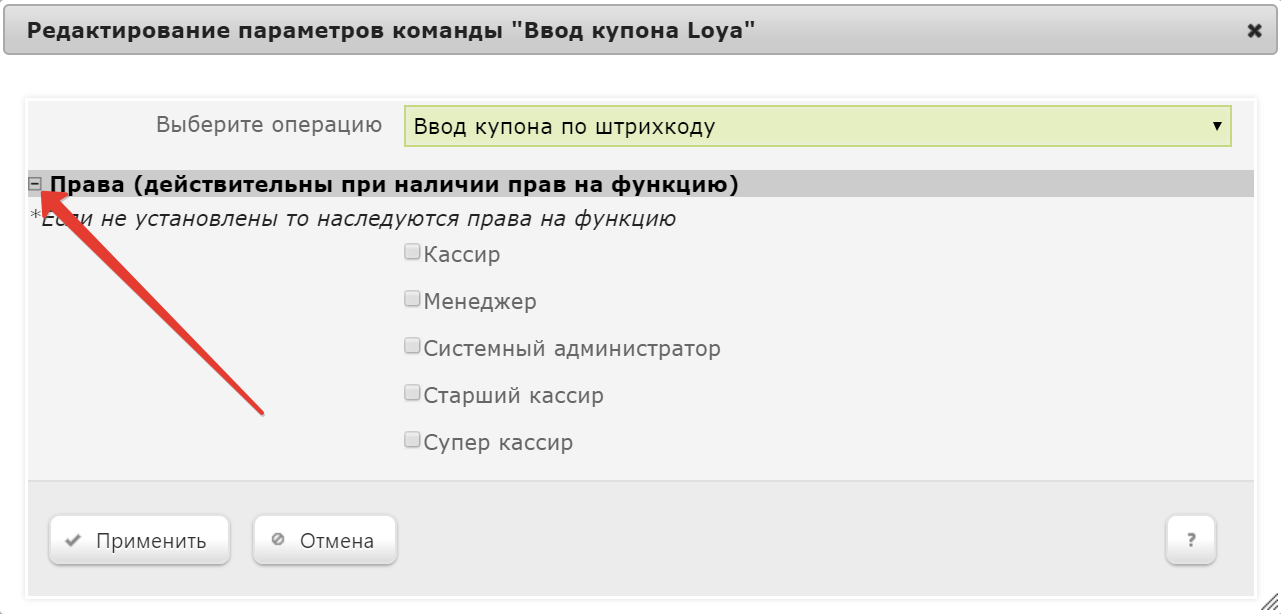
Task: Click the Кассир label text
Action: tap(462, 255)
